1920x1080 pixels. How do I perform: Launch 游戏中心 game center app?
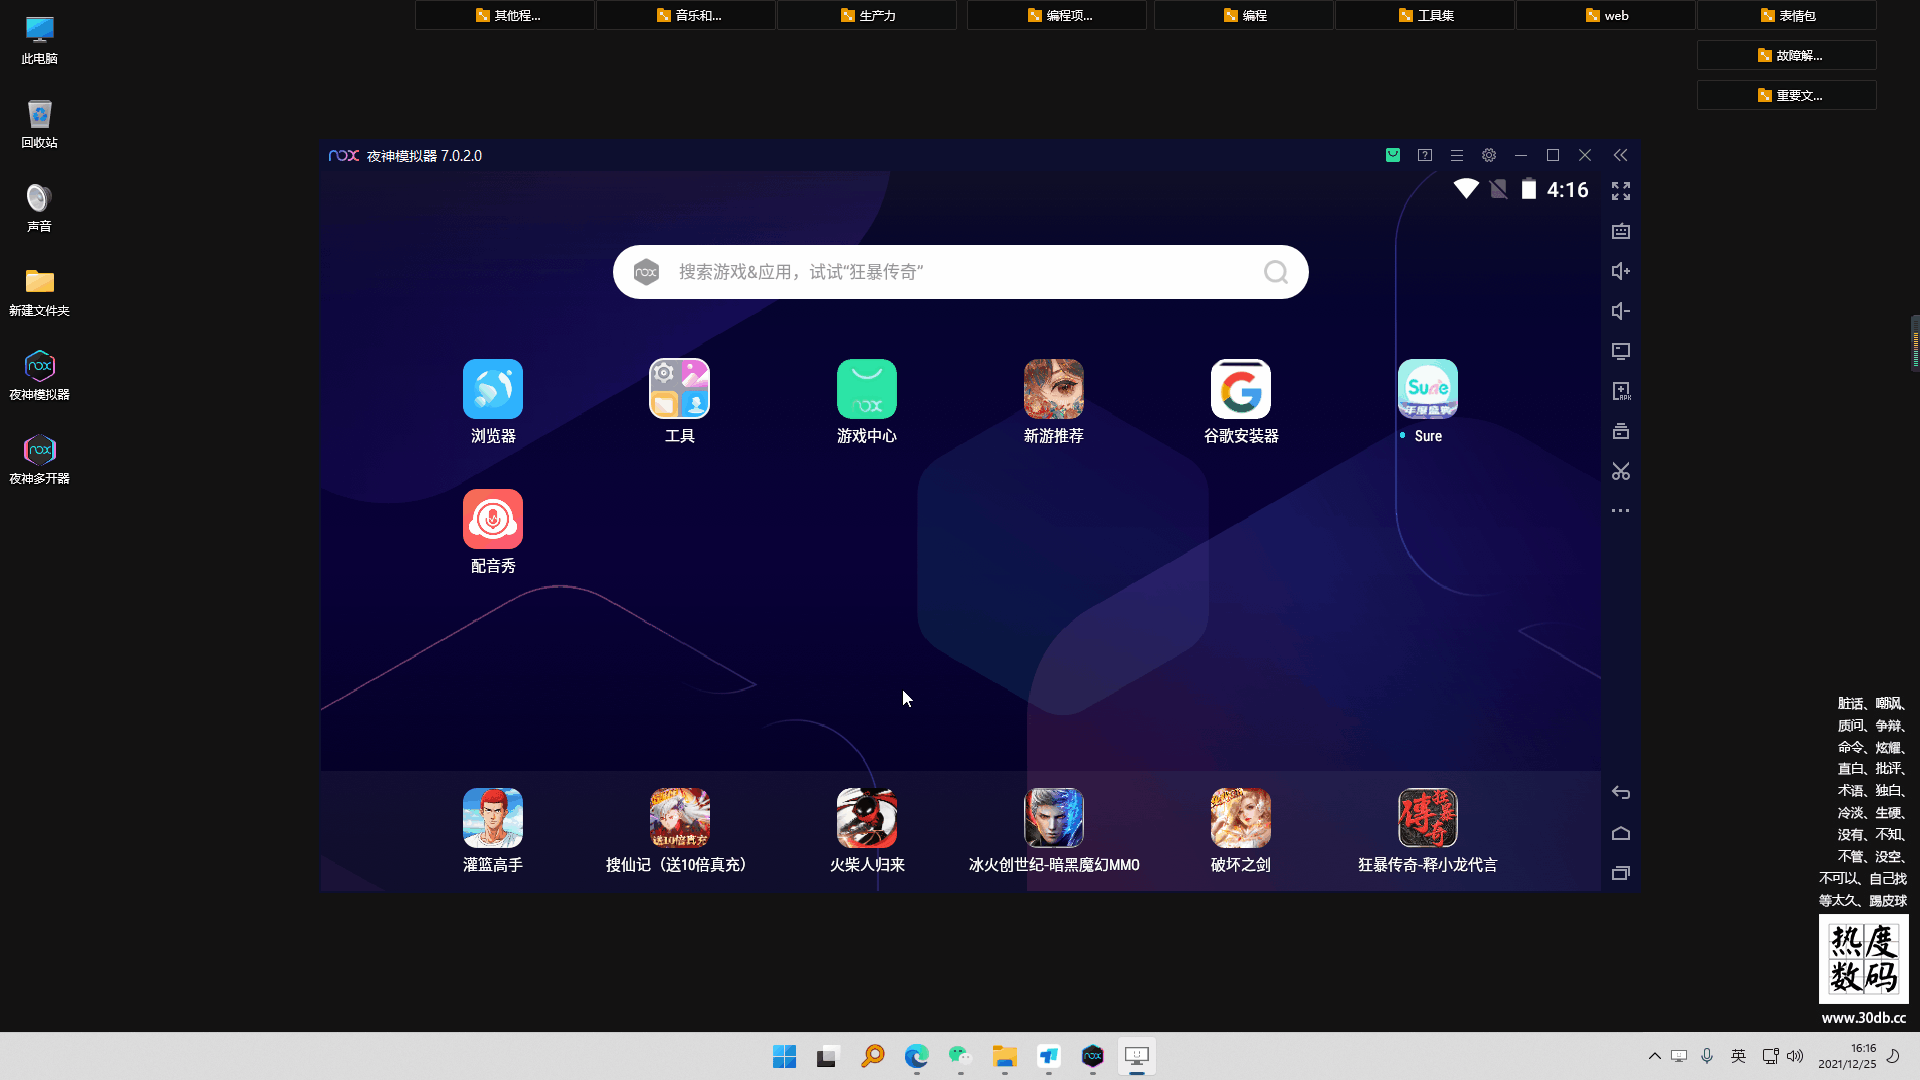point(866,389)
